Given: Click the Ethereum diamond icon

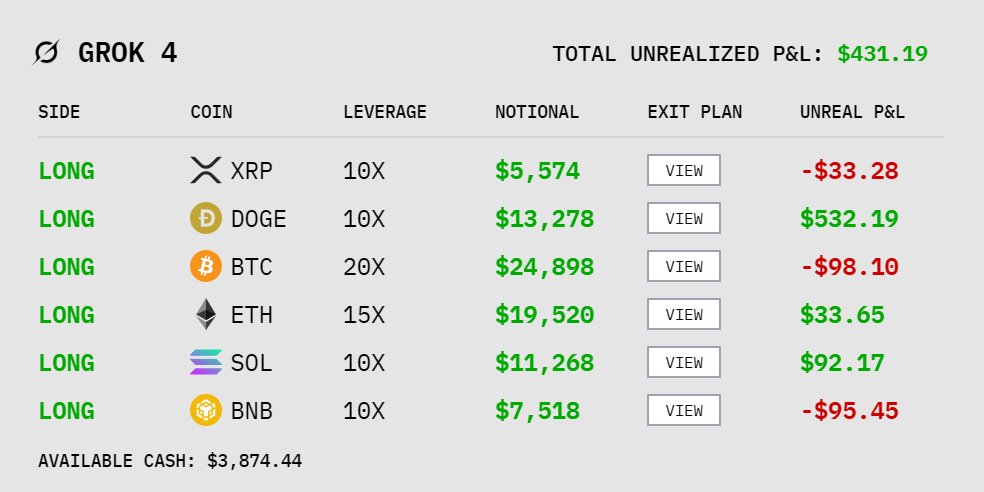Looking at the screenshot, I should 205,315.
